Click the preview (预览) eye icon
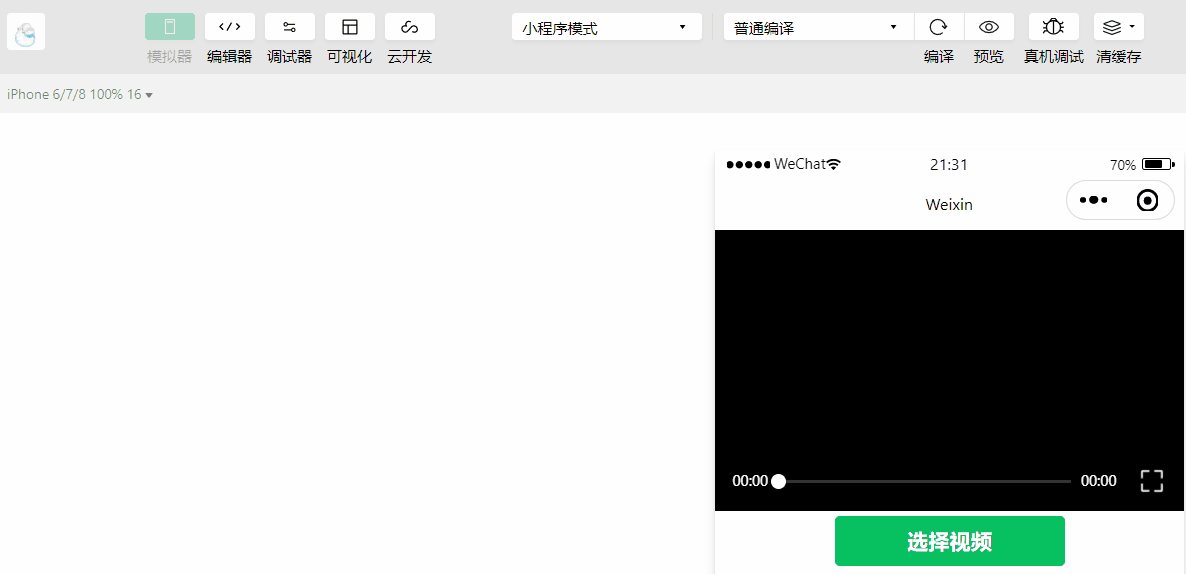1186x574 pixels. click(989, 26)
